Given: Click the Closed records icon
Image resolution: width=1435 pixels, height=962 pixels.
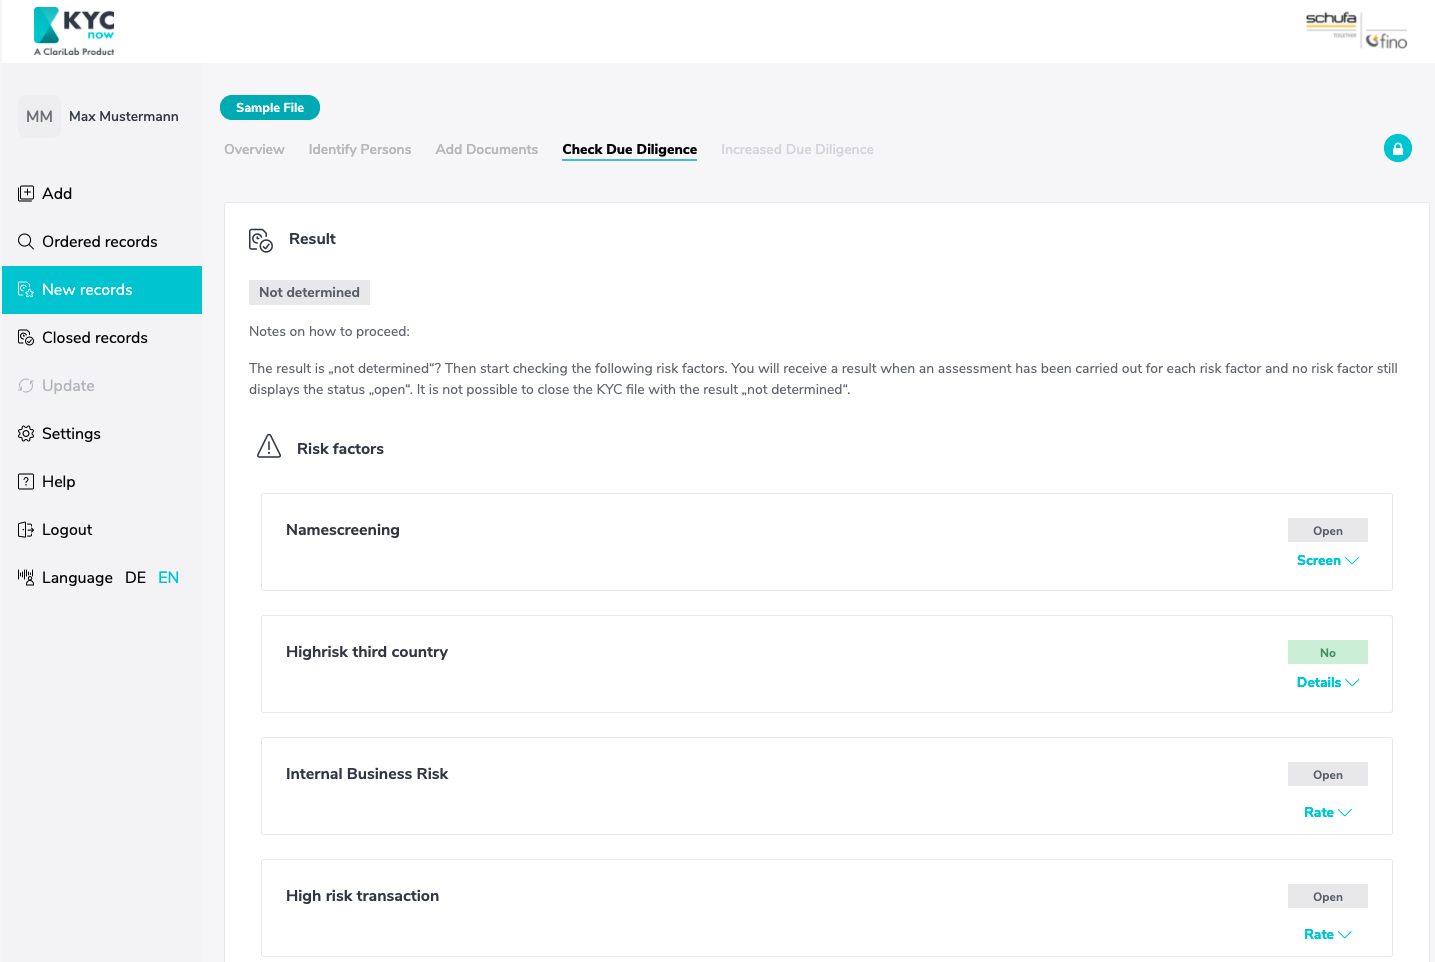Looking at the screenshot, I should point(26,337).
